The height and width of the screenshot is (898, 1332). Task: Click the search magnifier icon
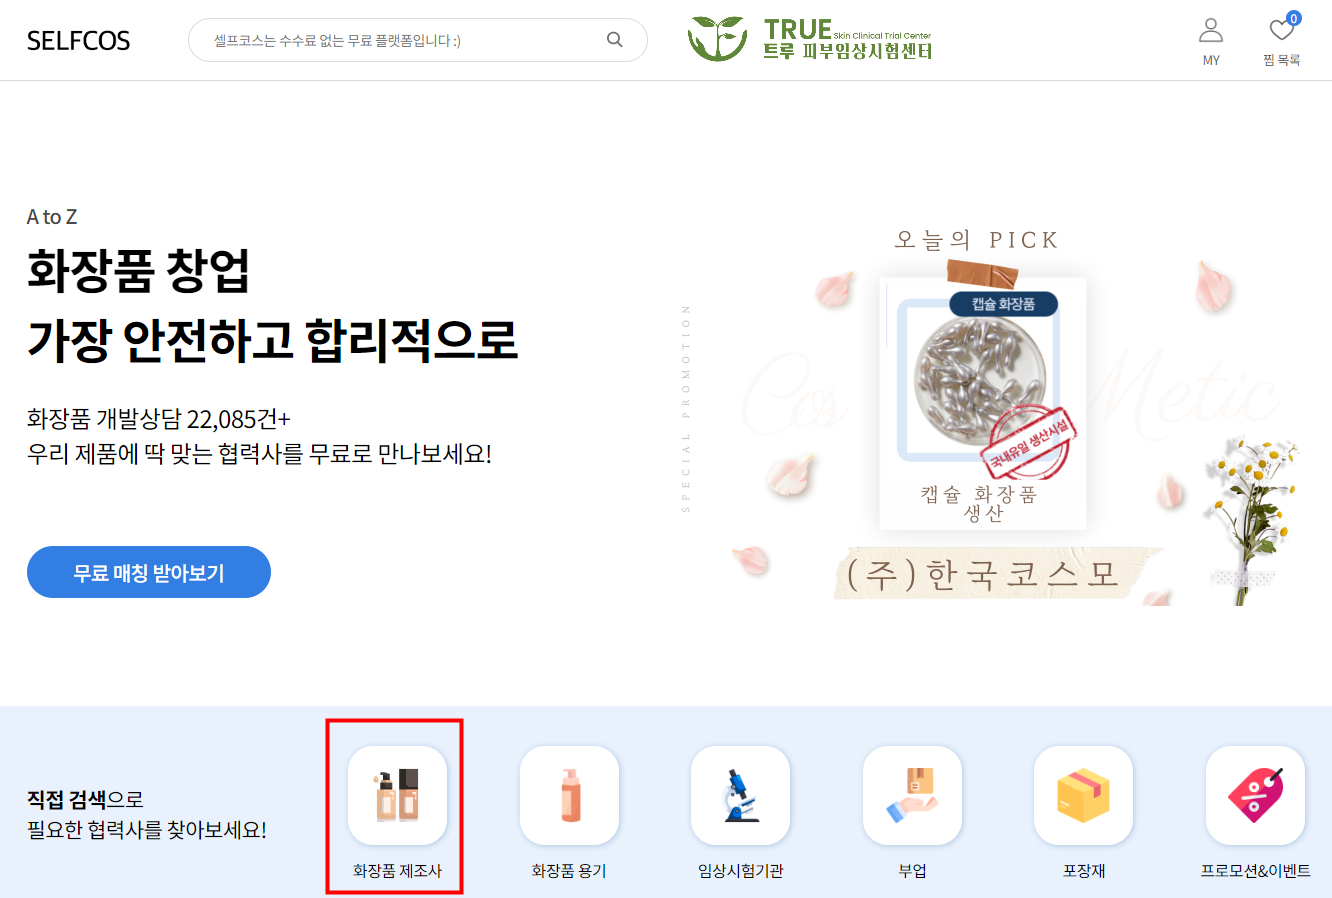click(615, 40)
